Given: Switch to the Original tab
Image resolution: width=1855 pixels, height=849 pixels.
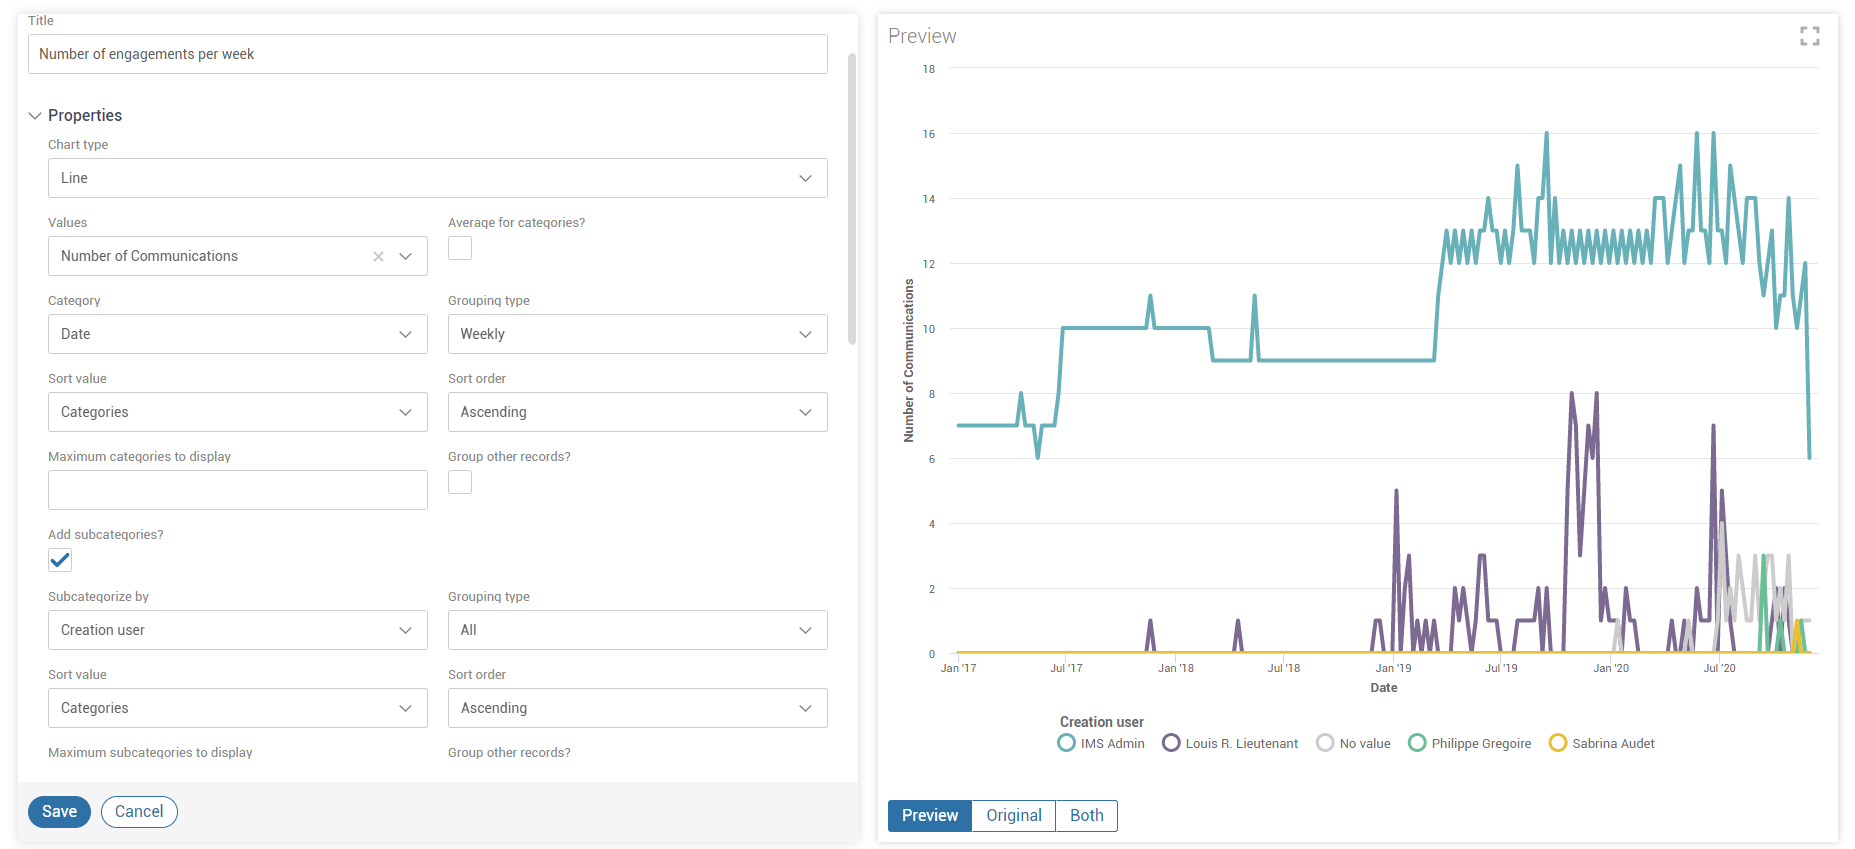Looking at the screenshot, I should (1013, 815).
